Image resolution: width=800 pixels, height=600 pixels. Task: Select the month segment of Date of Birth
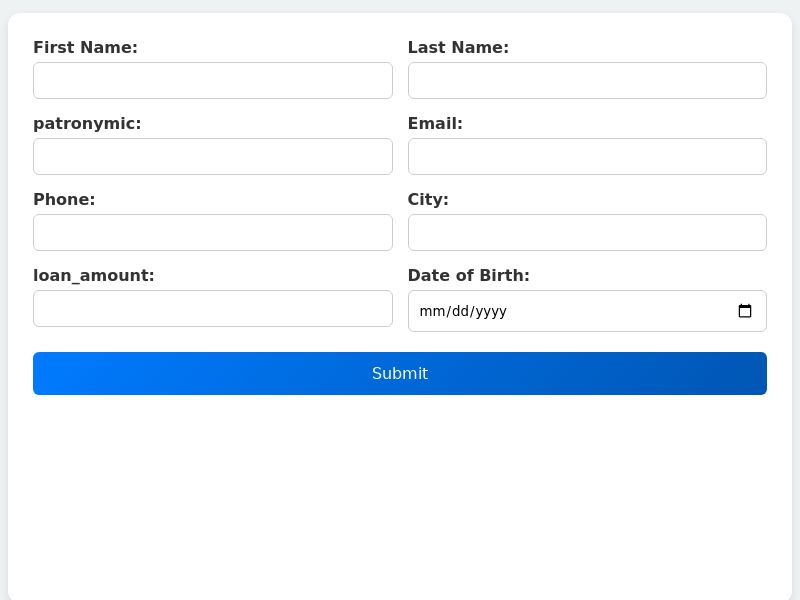point(432,311)
